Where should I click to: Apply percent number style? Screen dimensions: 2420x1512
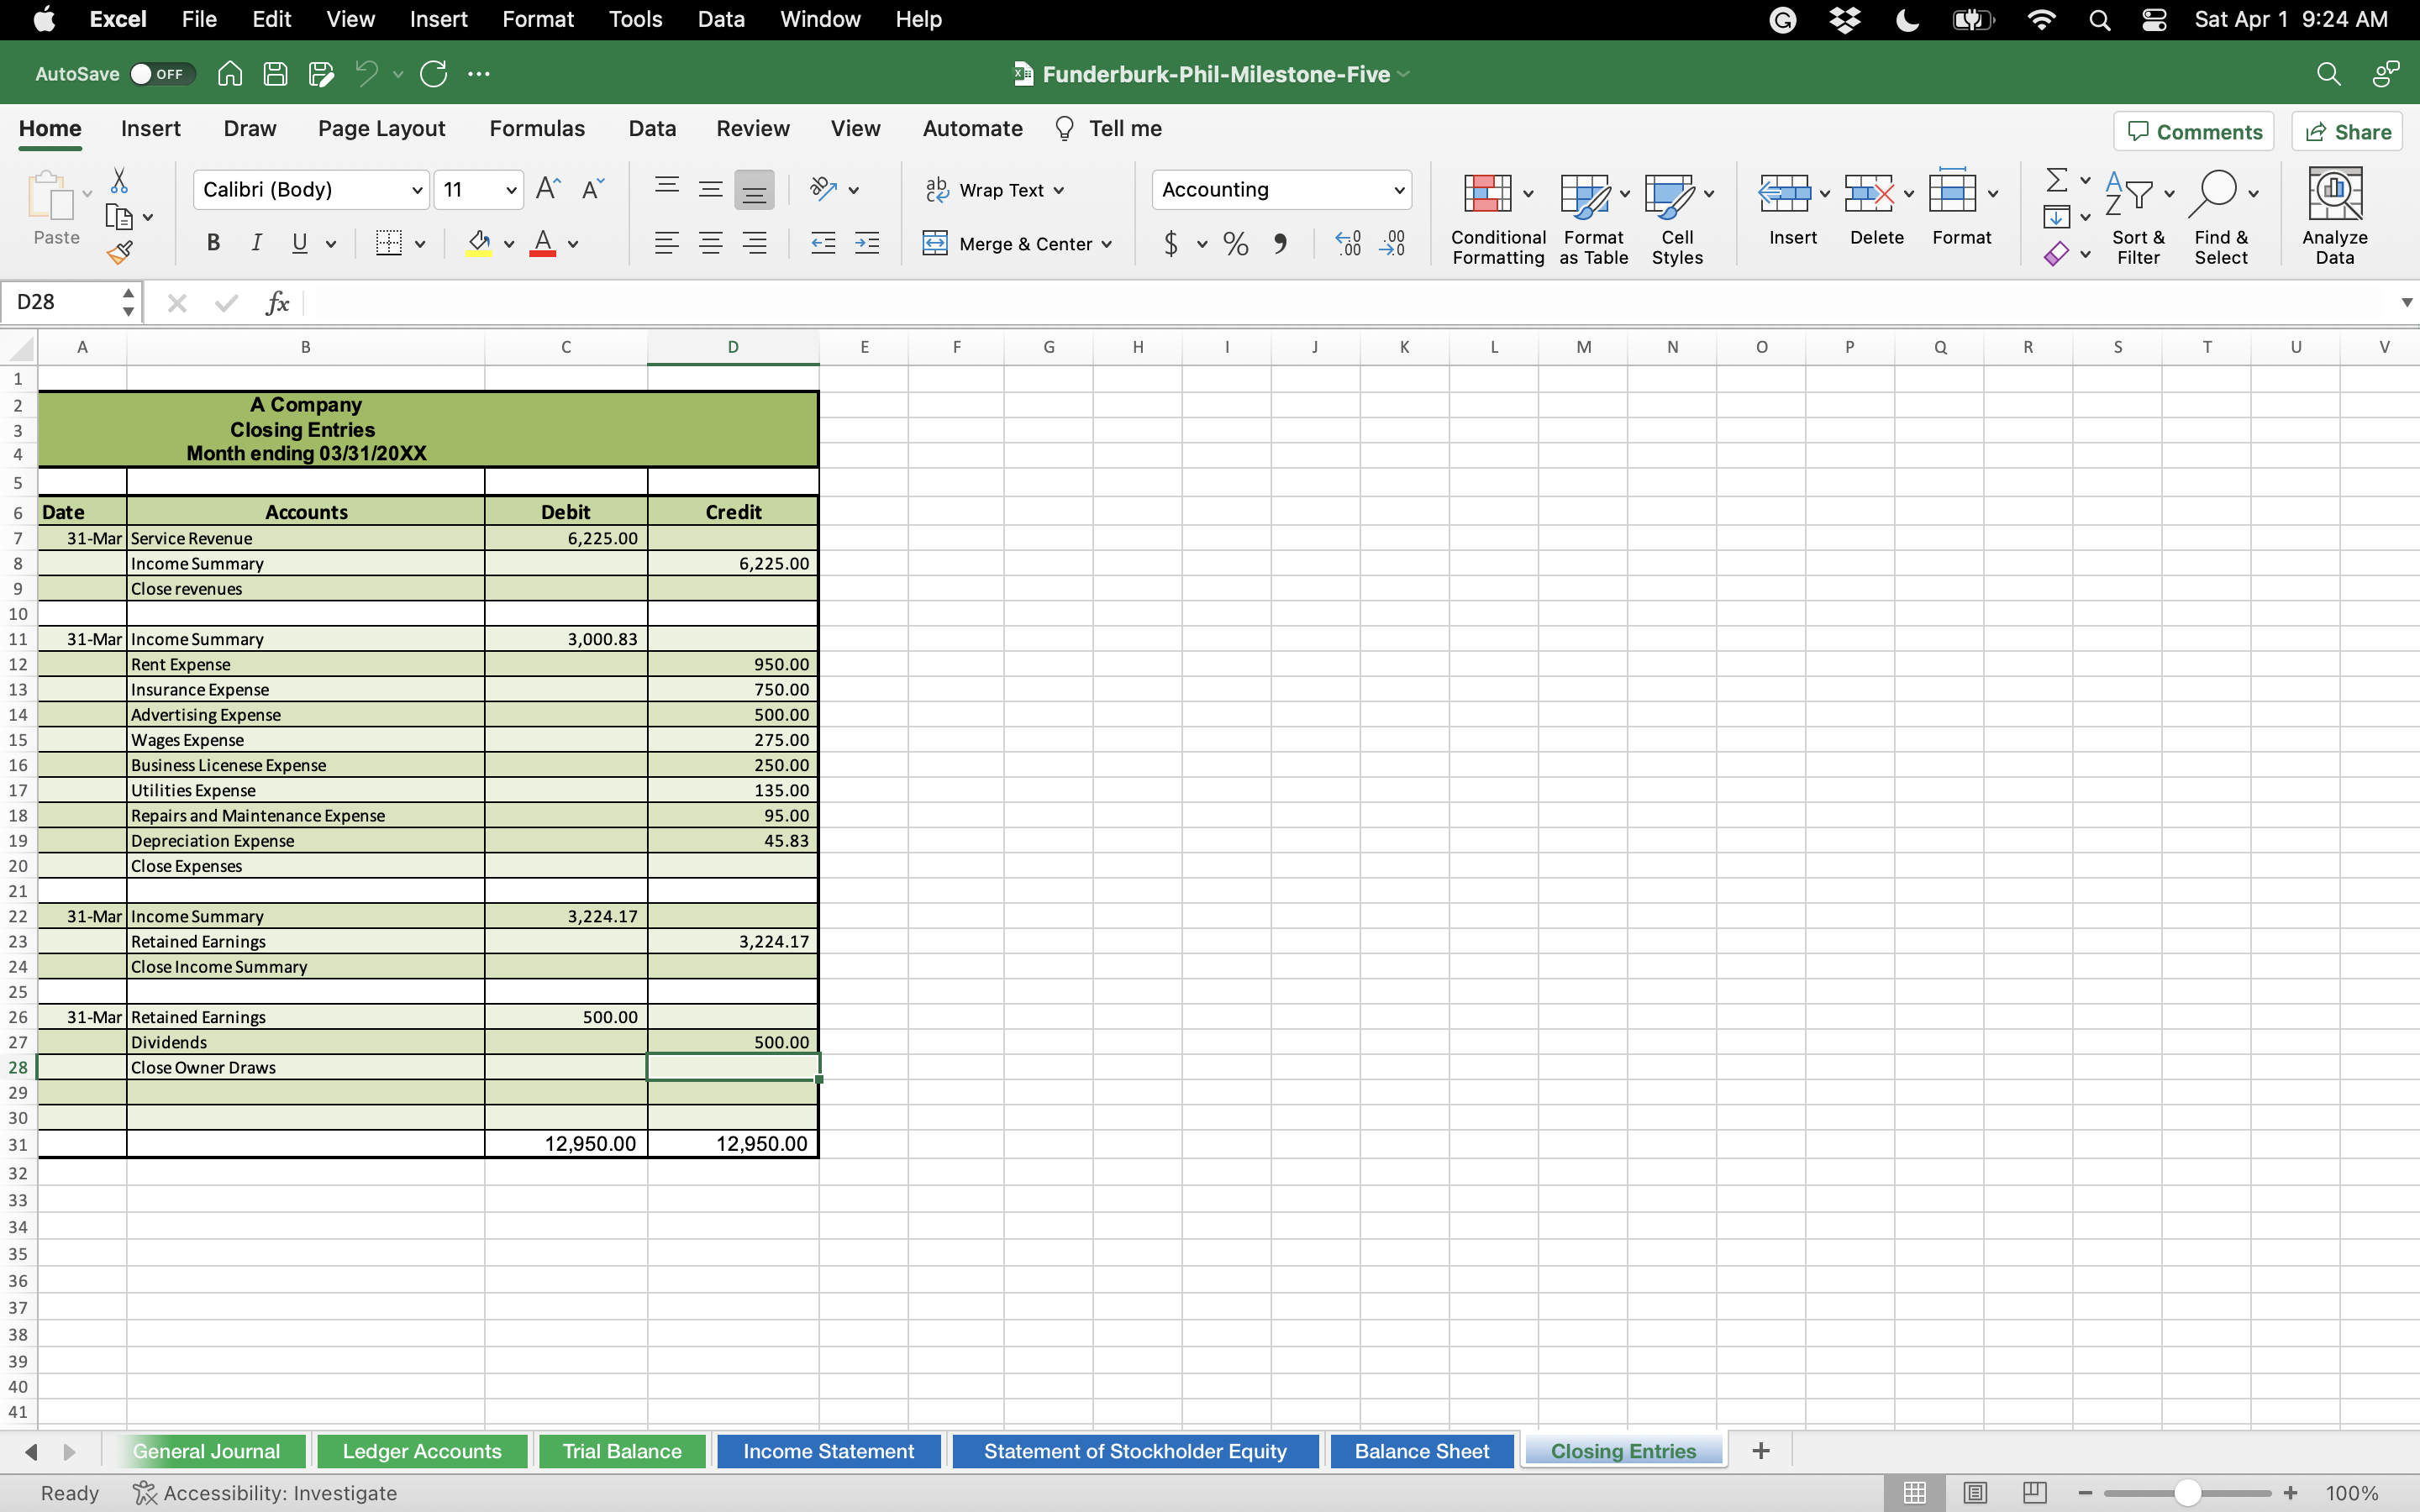tap(1235, 243)
